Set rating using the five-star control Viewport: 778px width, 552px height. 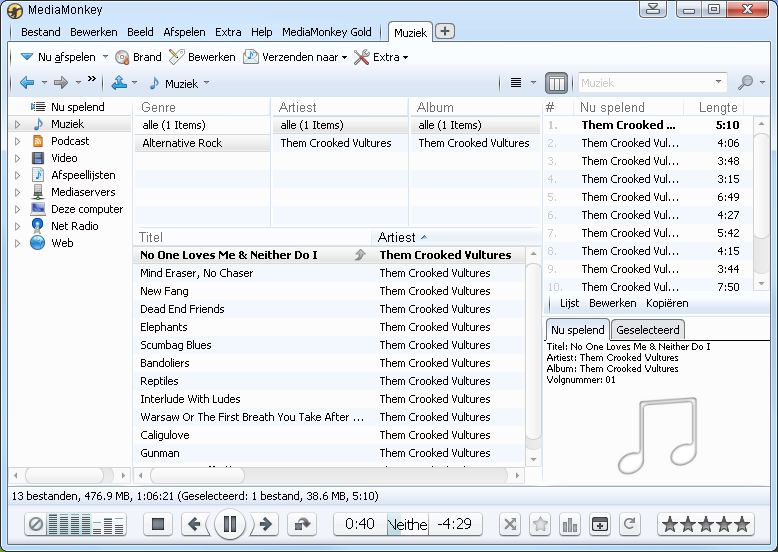click(x=705, y=524)
